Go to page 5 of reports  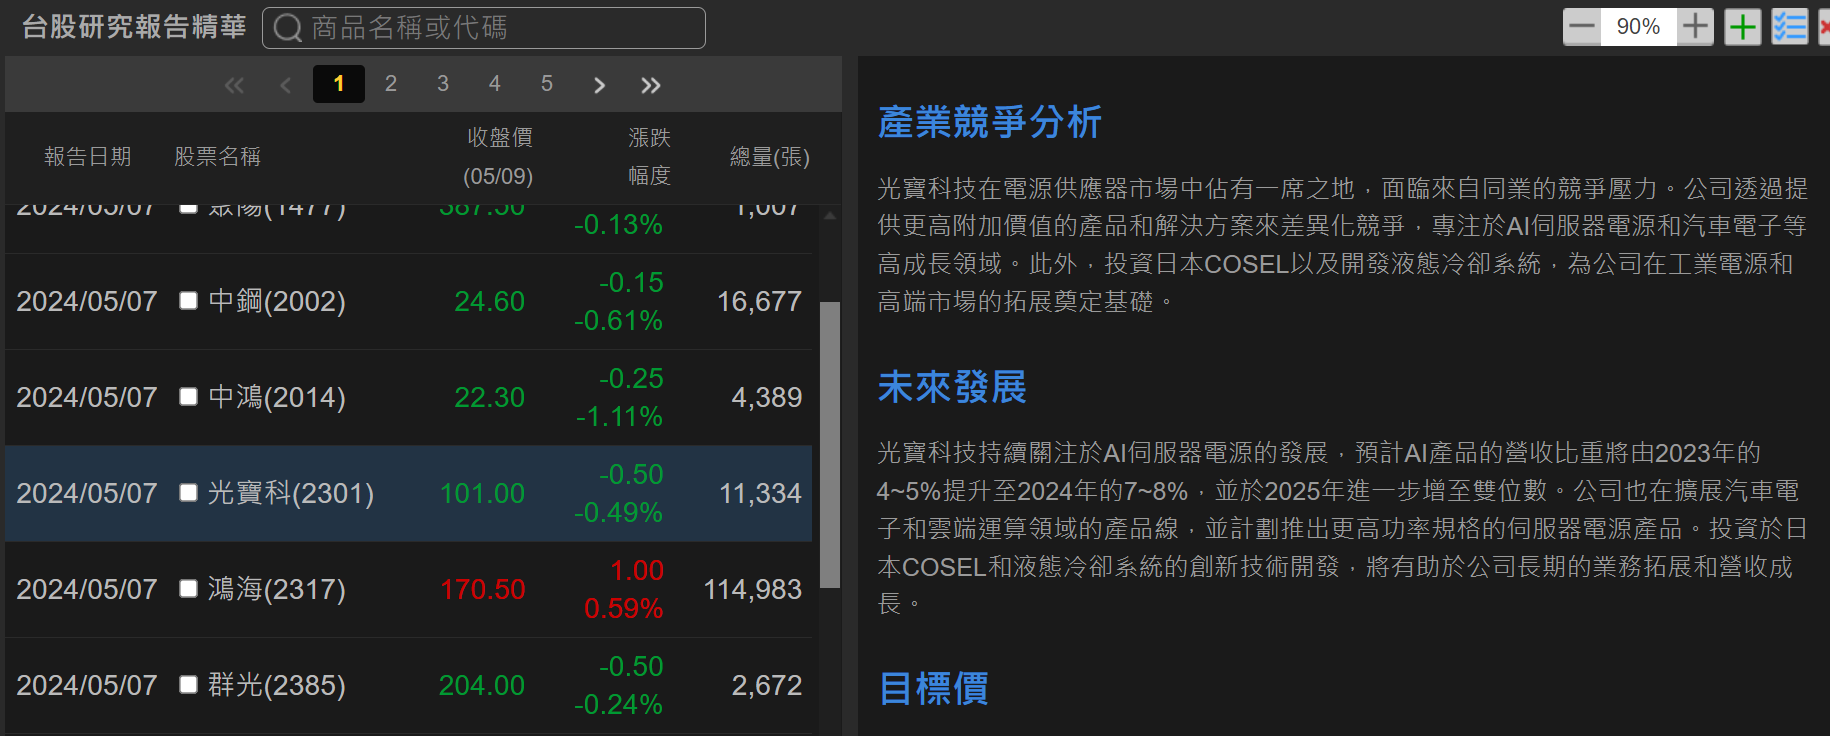coord(547,84)
